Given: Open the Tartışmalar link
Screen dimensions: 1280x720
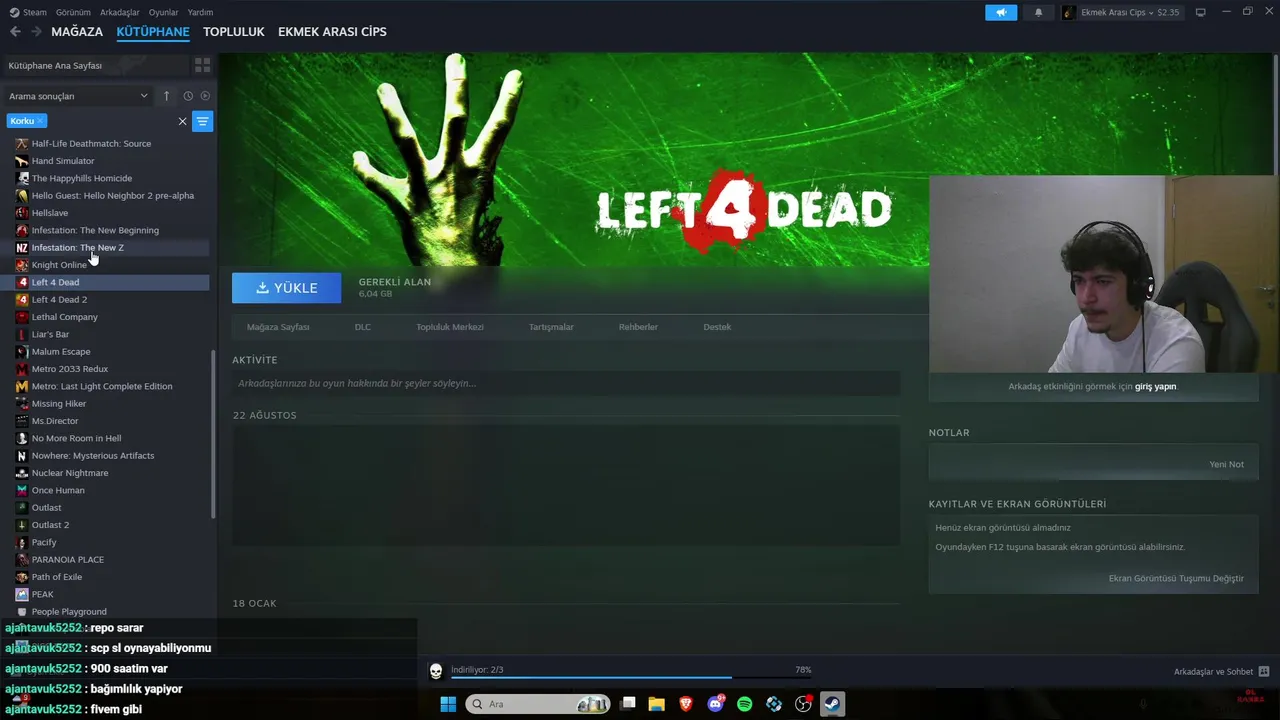Looking at the screenshot, I should 551,327.
